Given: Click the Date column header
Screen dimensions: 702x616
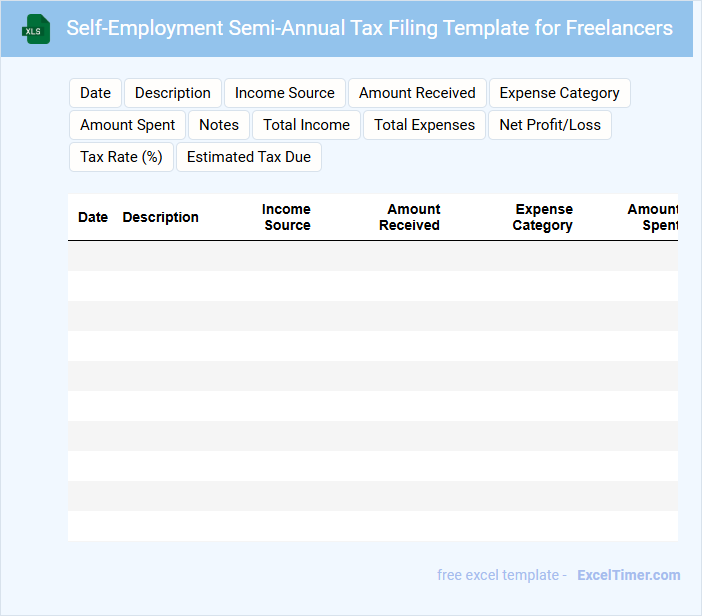Looking at the screenshot, I should 93,217.
